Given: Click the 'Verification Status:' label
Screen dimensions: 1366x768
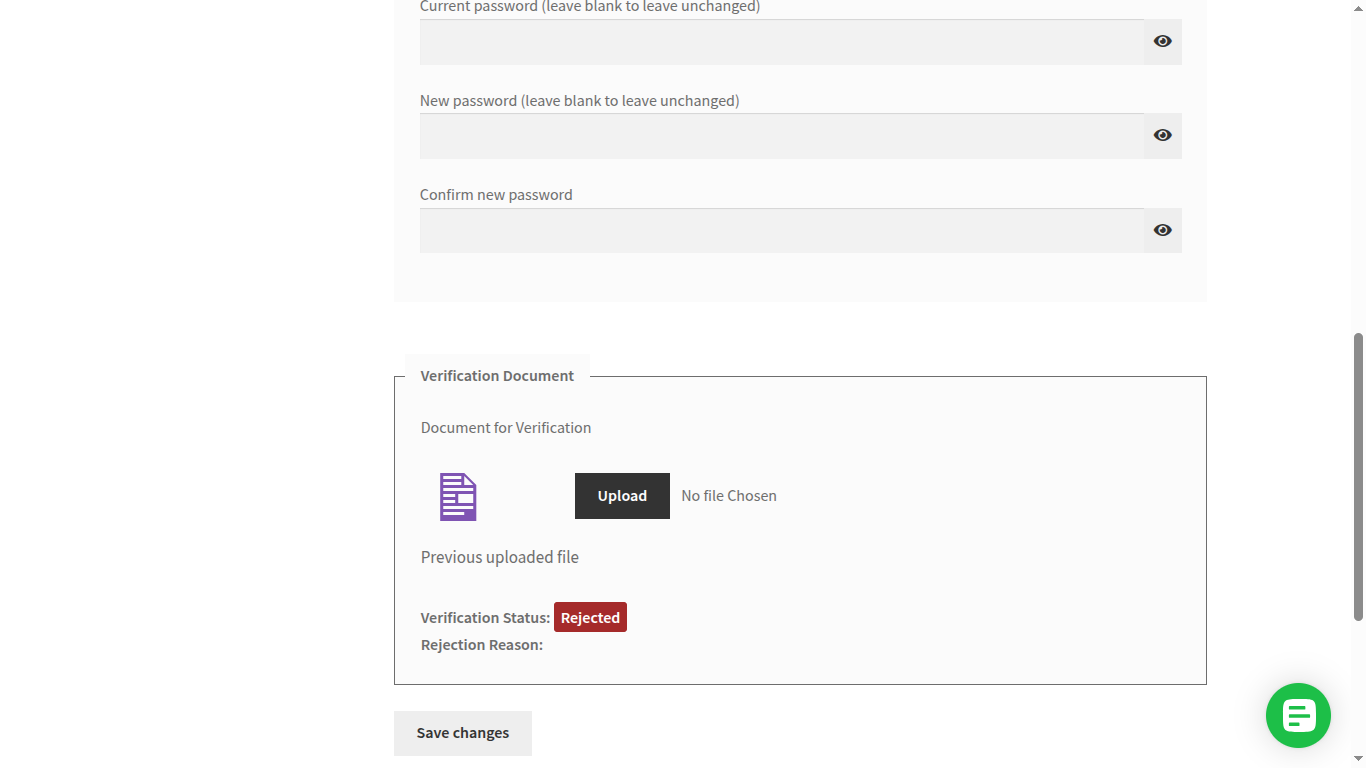Looking at the screenshot, I should [485, 618].
